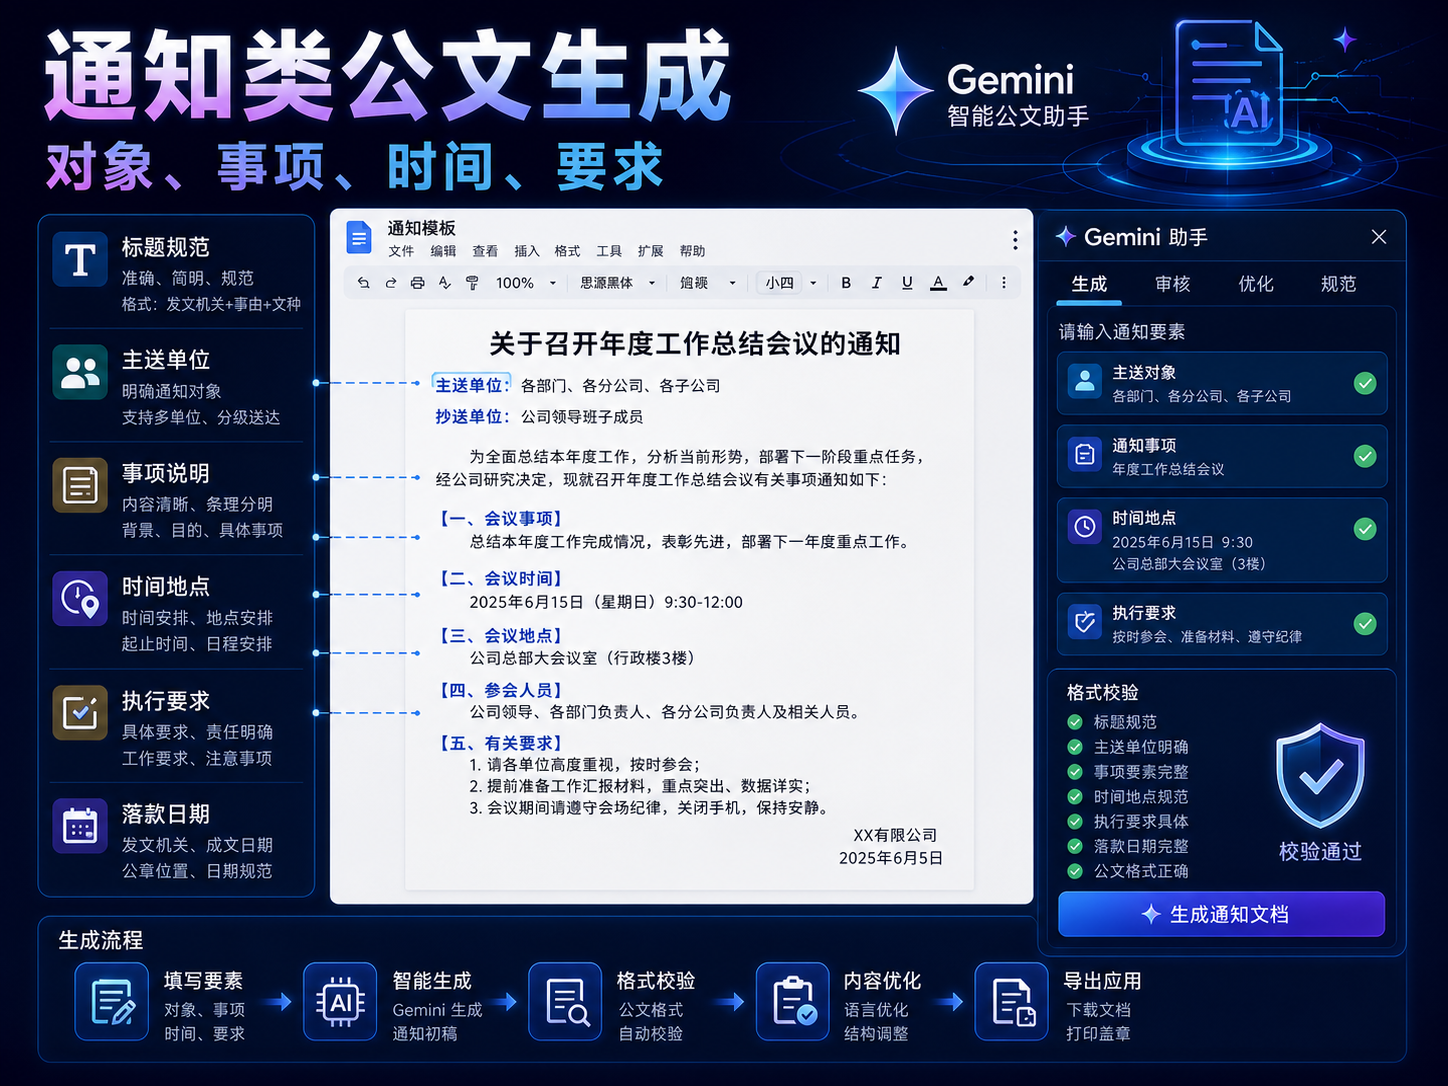The image size is (1448, 1086).
Task: Click the 主送单位 people icon in sidebar
Action: click(x=80, y=372)
